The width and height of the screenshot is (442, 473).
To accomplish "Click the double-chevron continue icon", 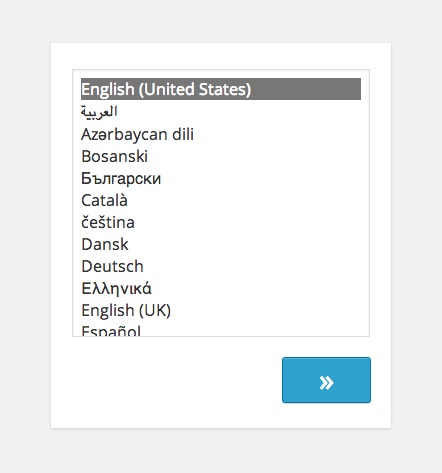I will [x=326, y=383].
